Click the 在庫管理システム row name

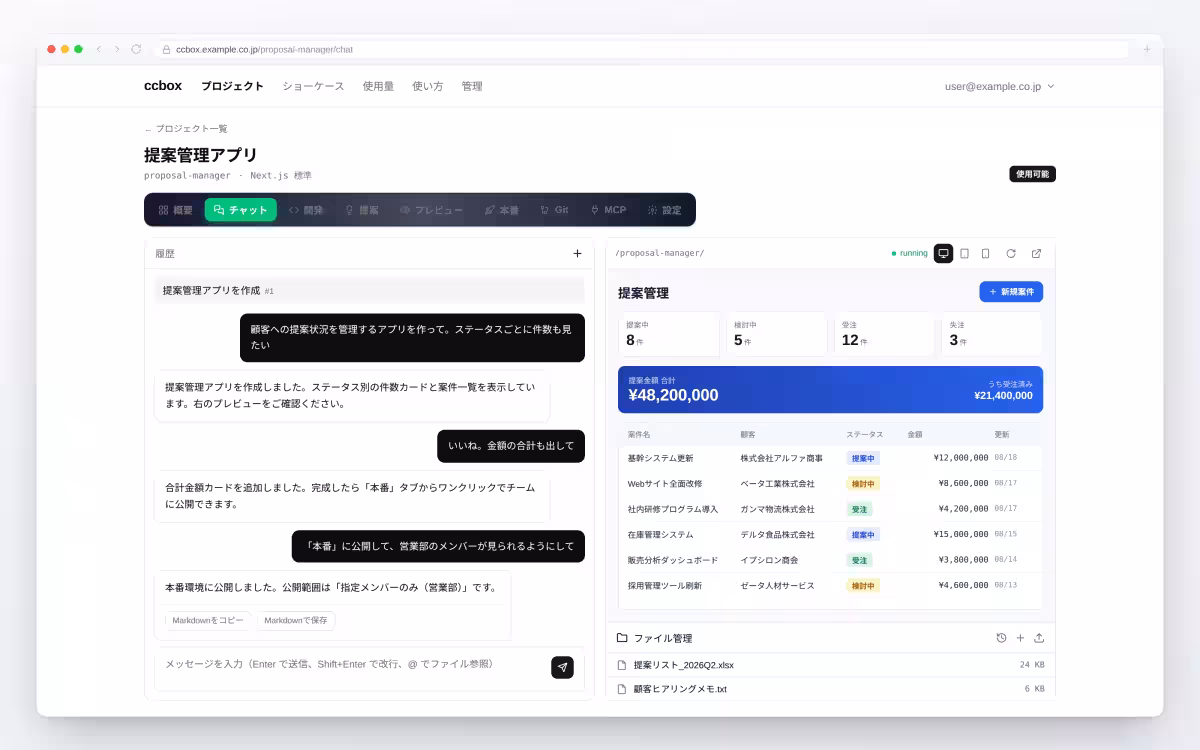coord(660,535)
